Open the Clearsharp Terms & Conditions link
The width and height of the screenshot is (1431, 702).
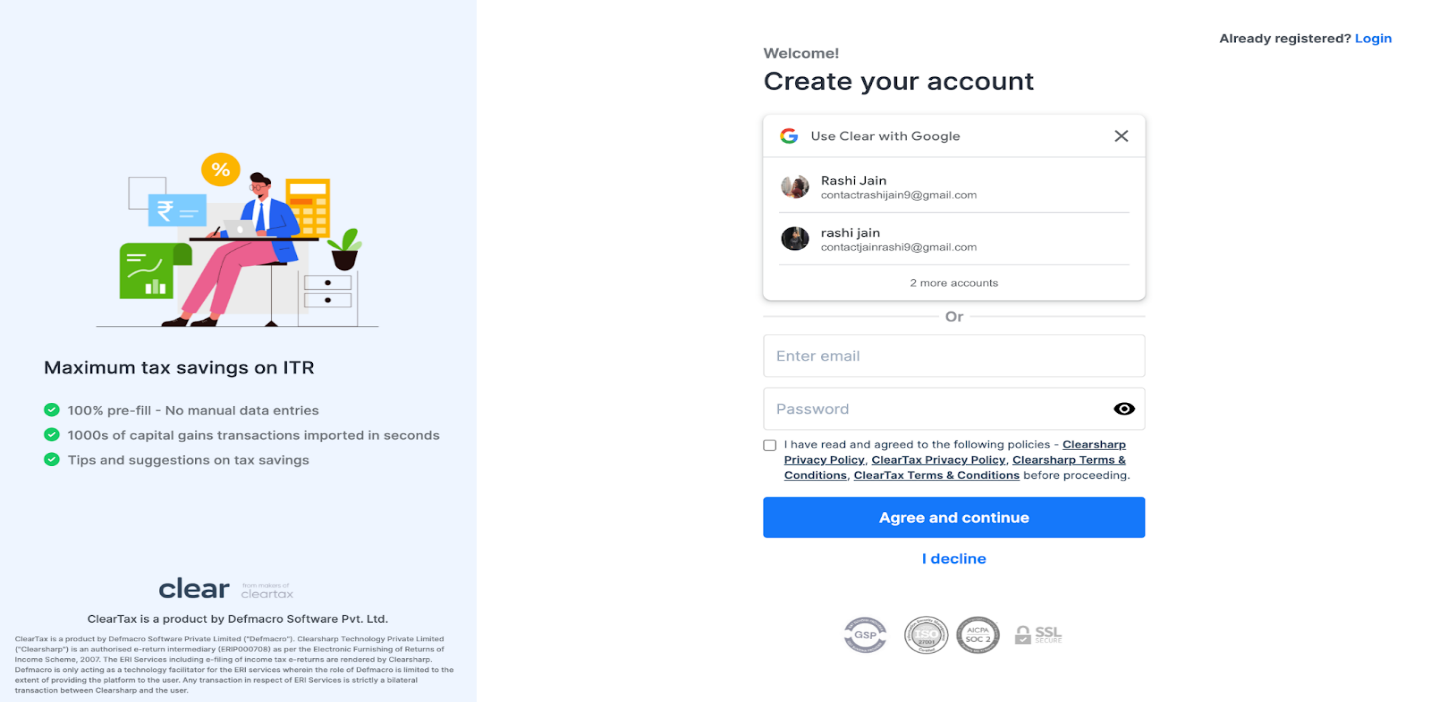point(1069,459)
